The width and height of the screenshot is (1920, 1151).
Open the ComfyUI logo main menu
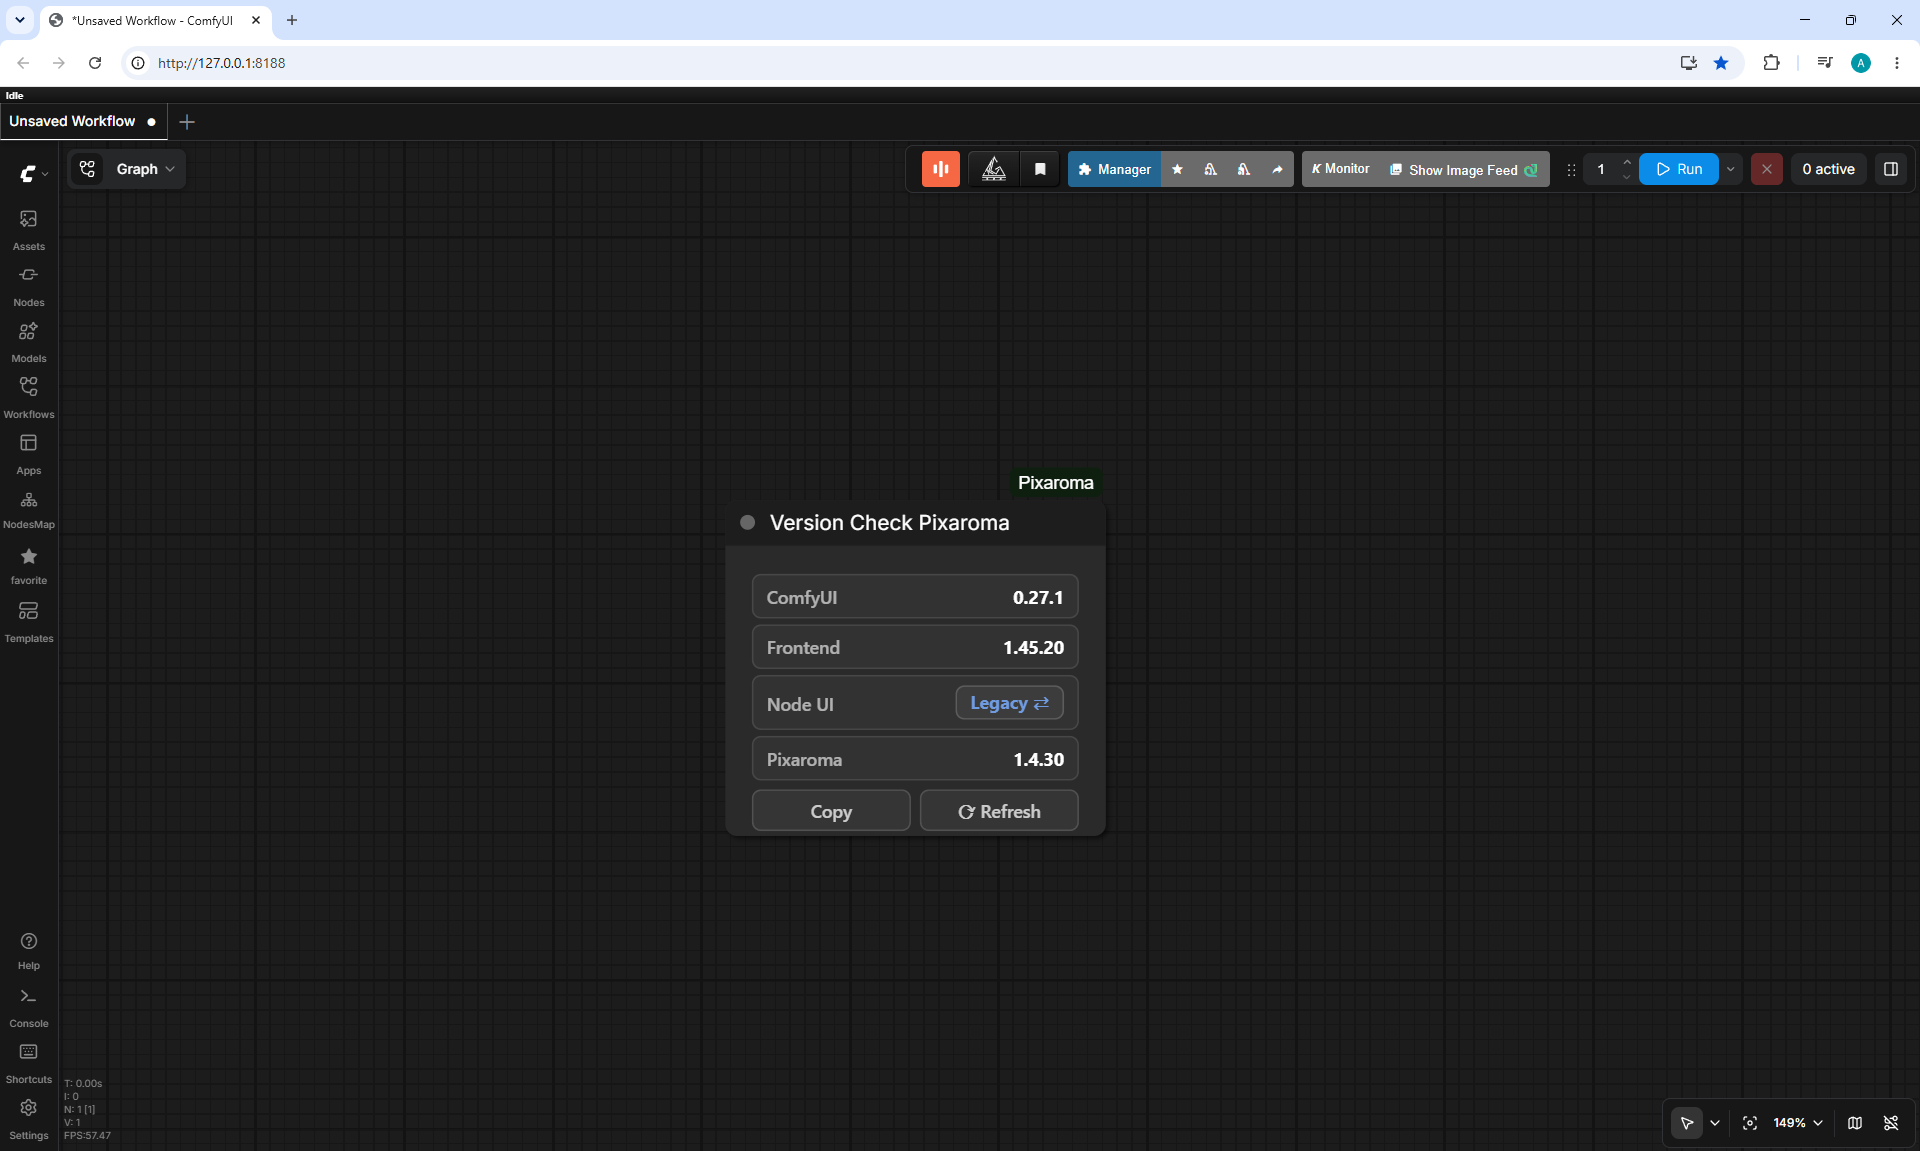tap(32, 173)
